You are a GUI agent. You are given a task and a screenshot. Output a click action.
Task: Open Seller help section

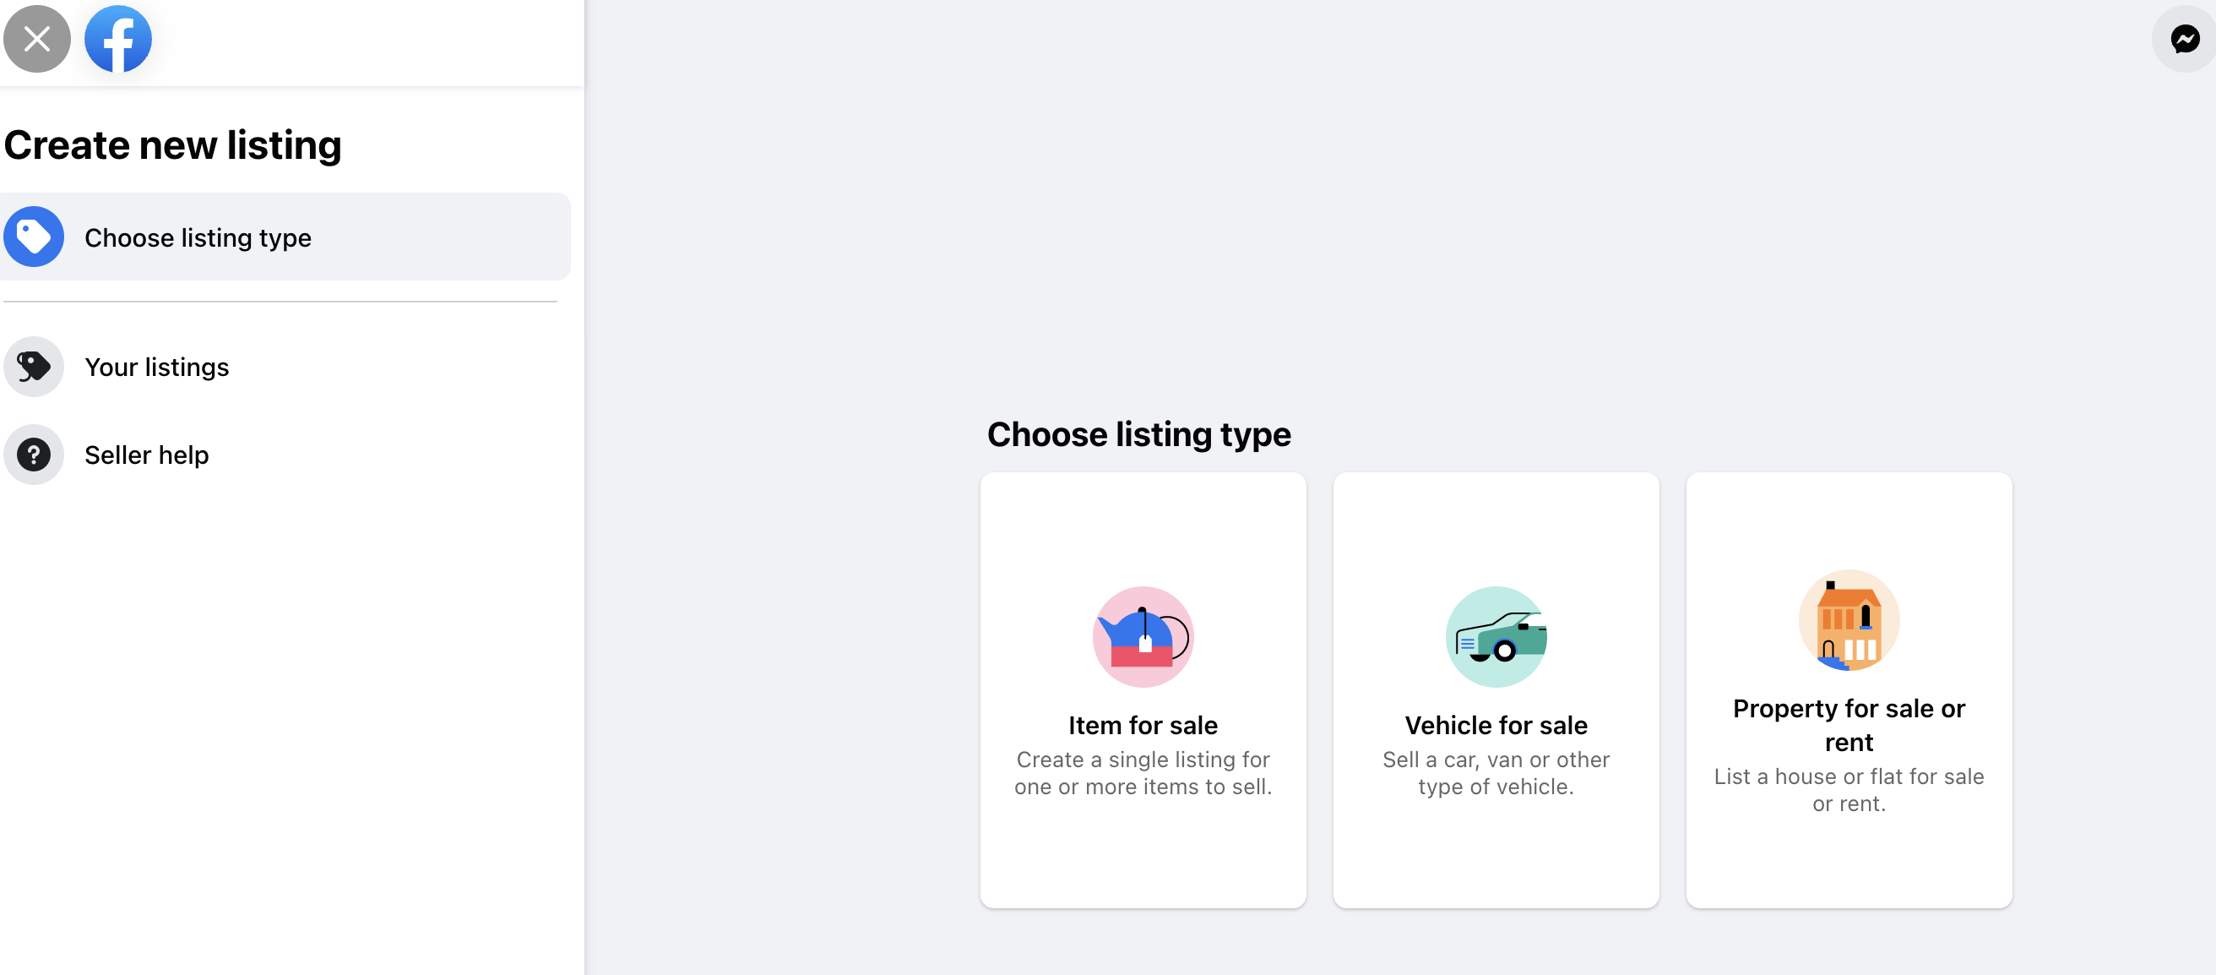146,454
